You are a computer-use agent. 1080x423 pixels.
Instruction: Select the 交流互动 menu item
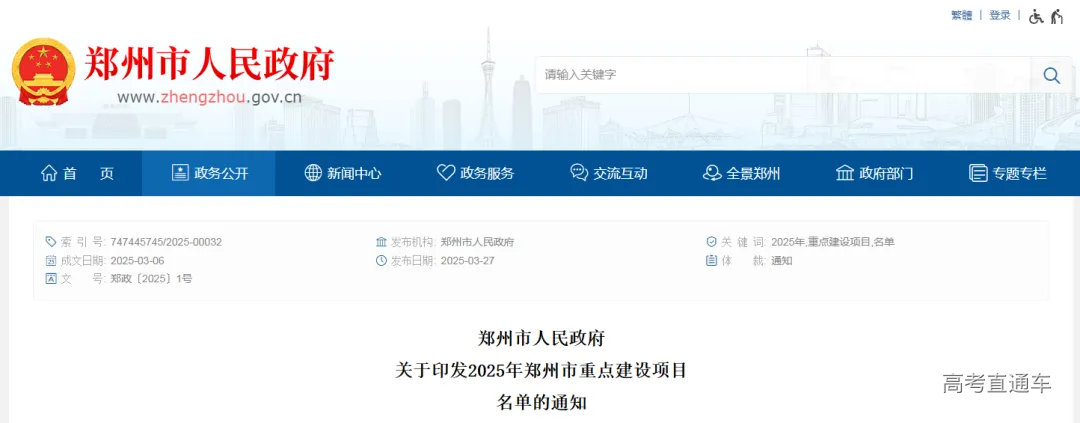click(x=609, y=173)
